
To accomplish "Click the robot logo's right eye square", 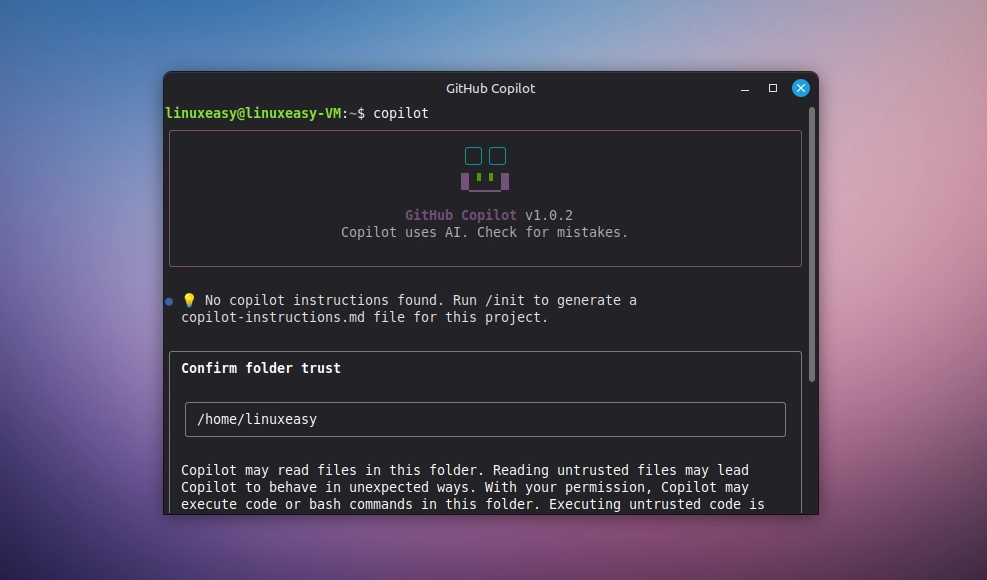I will (x=497, y=155).
